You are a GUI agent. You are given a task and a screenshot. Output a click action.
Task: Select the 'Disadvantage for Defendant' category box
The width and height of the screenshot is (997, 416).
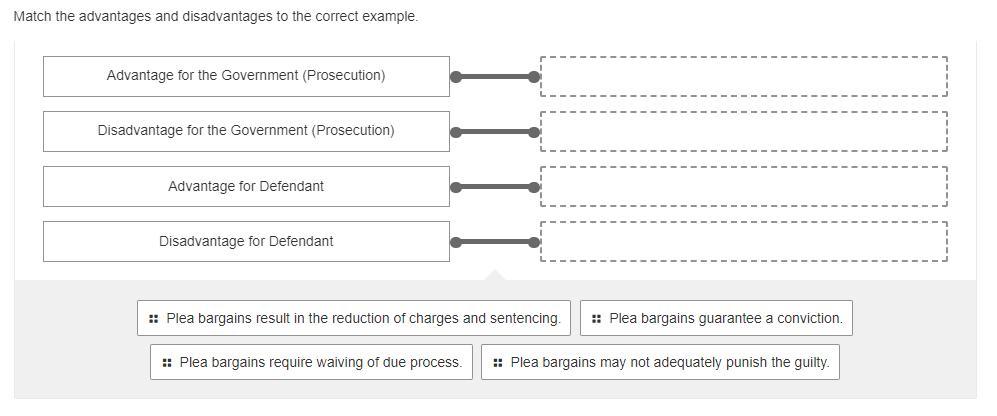[246, 242]
